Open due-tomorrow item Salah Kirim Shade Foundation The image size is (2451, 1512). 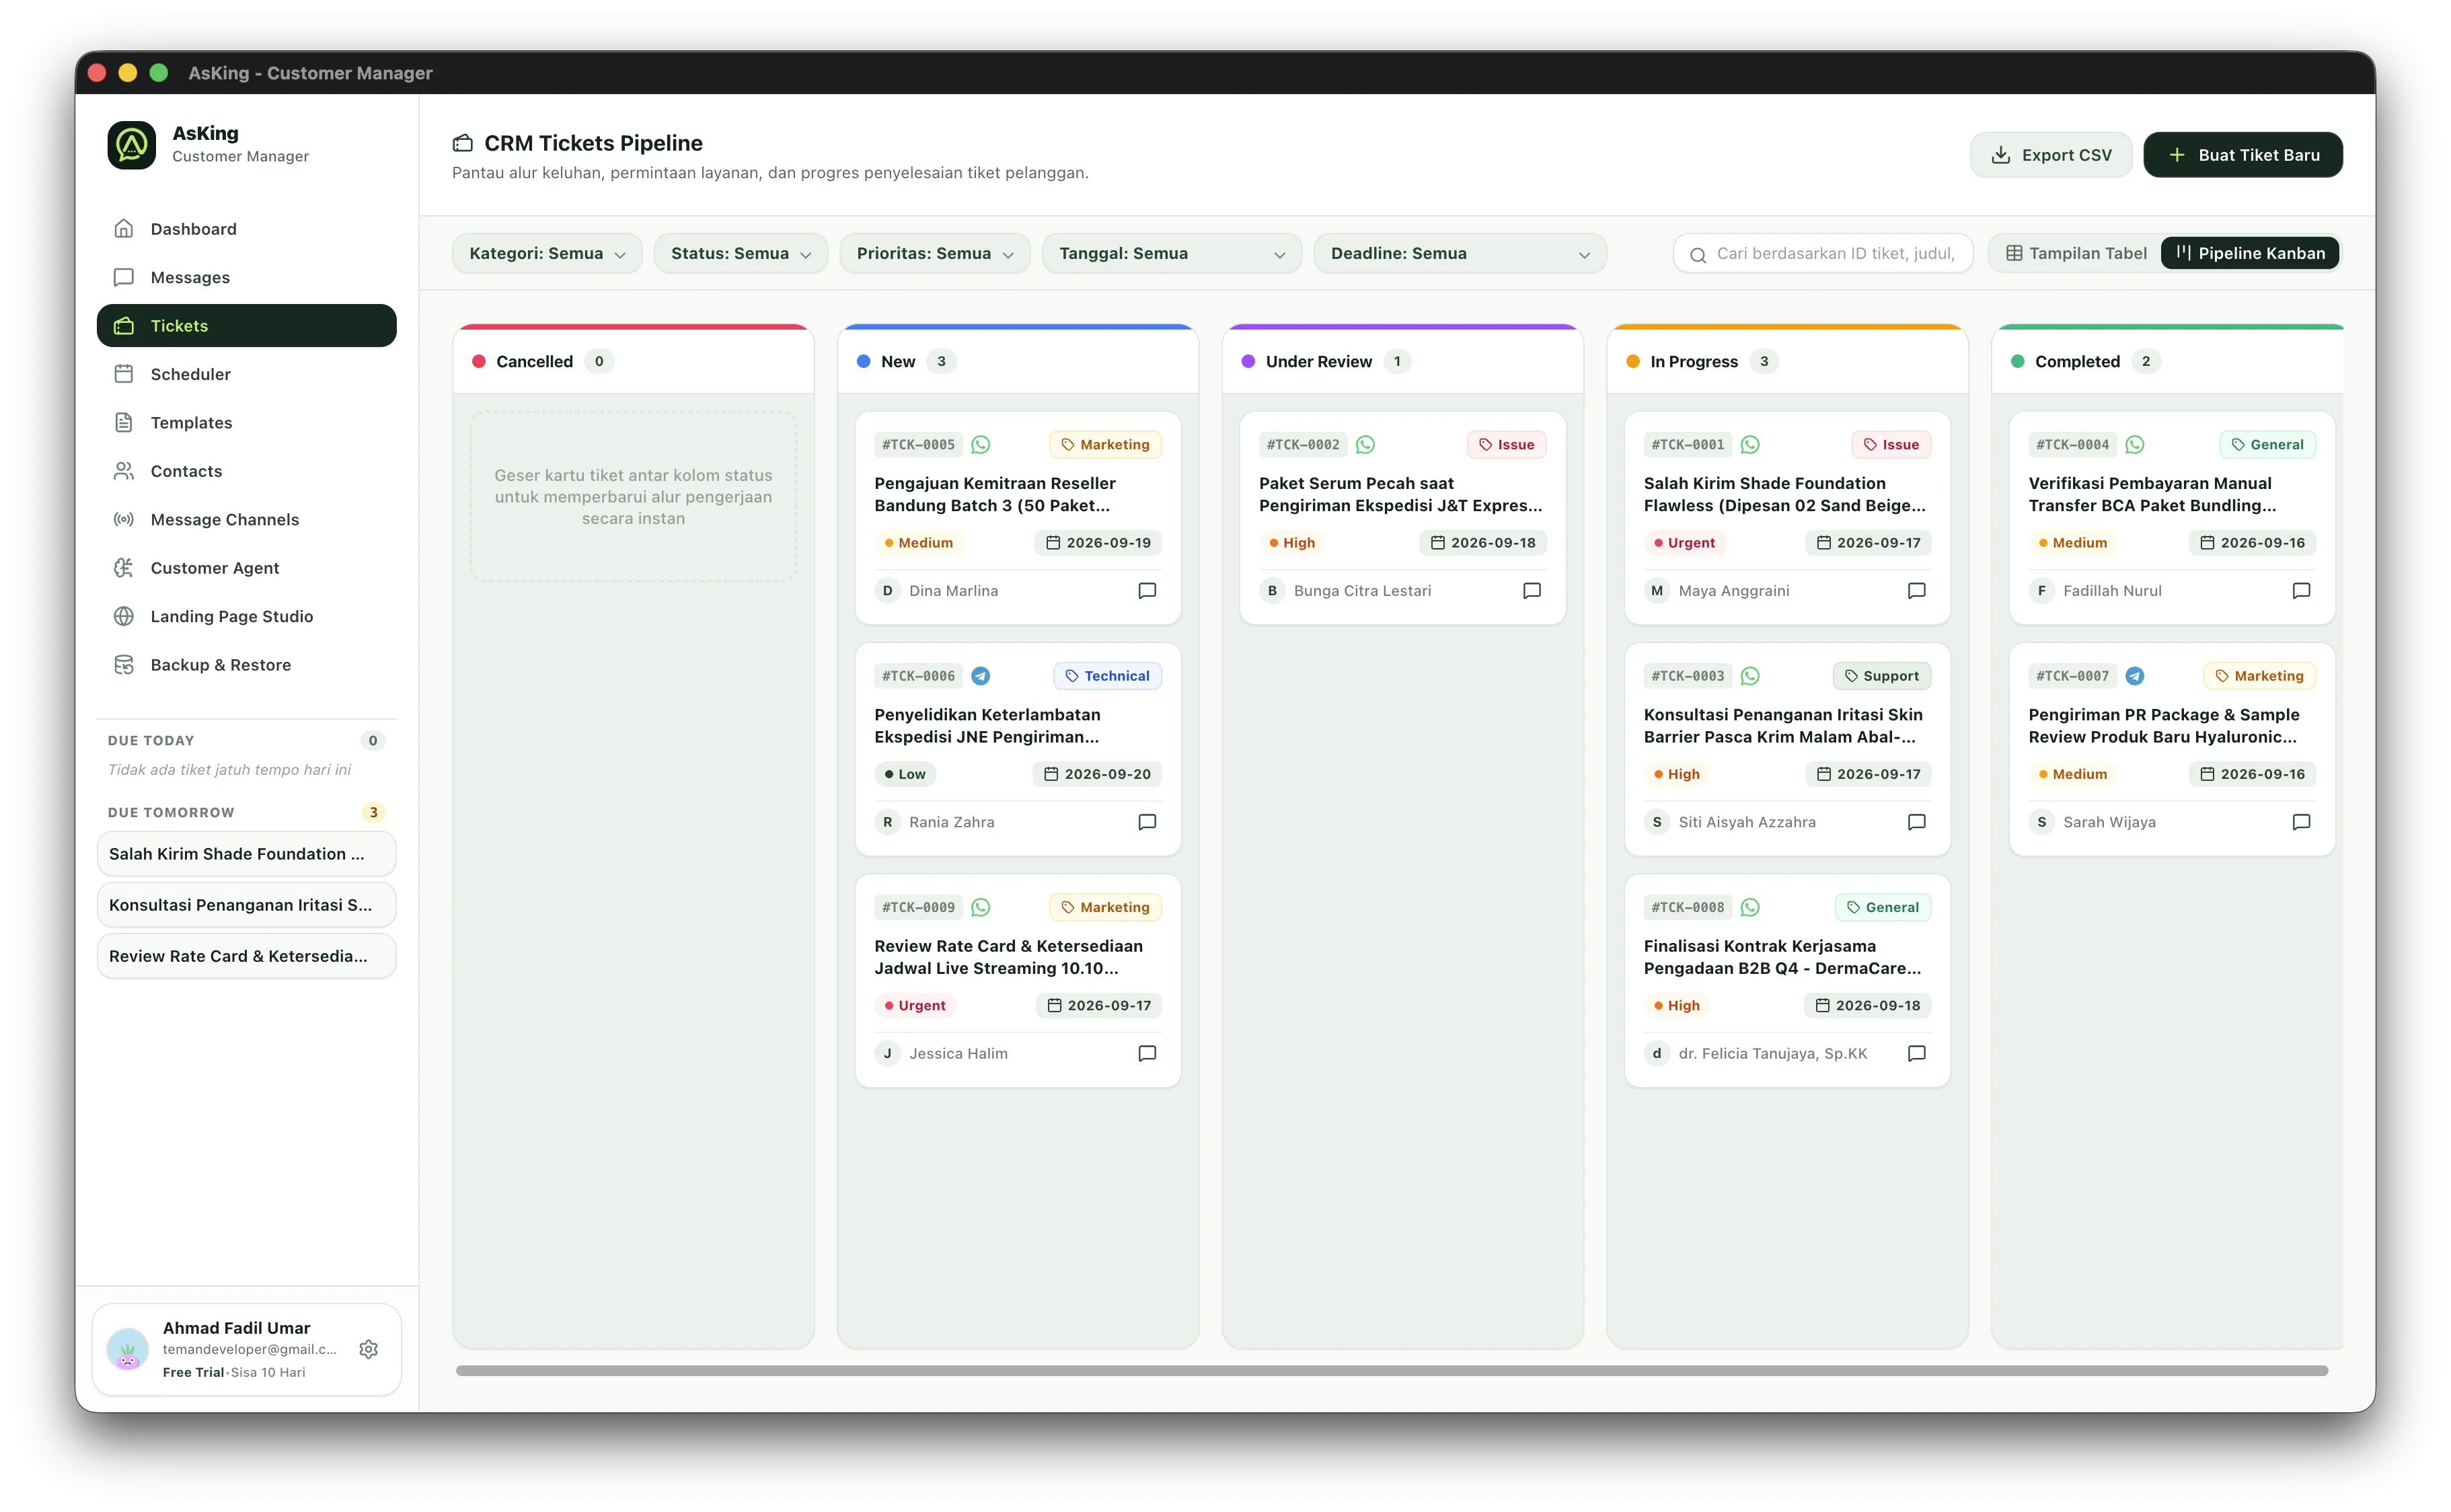click(246, 854)
